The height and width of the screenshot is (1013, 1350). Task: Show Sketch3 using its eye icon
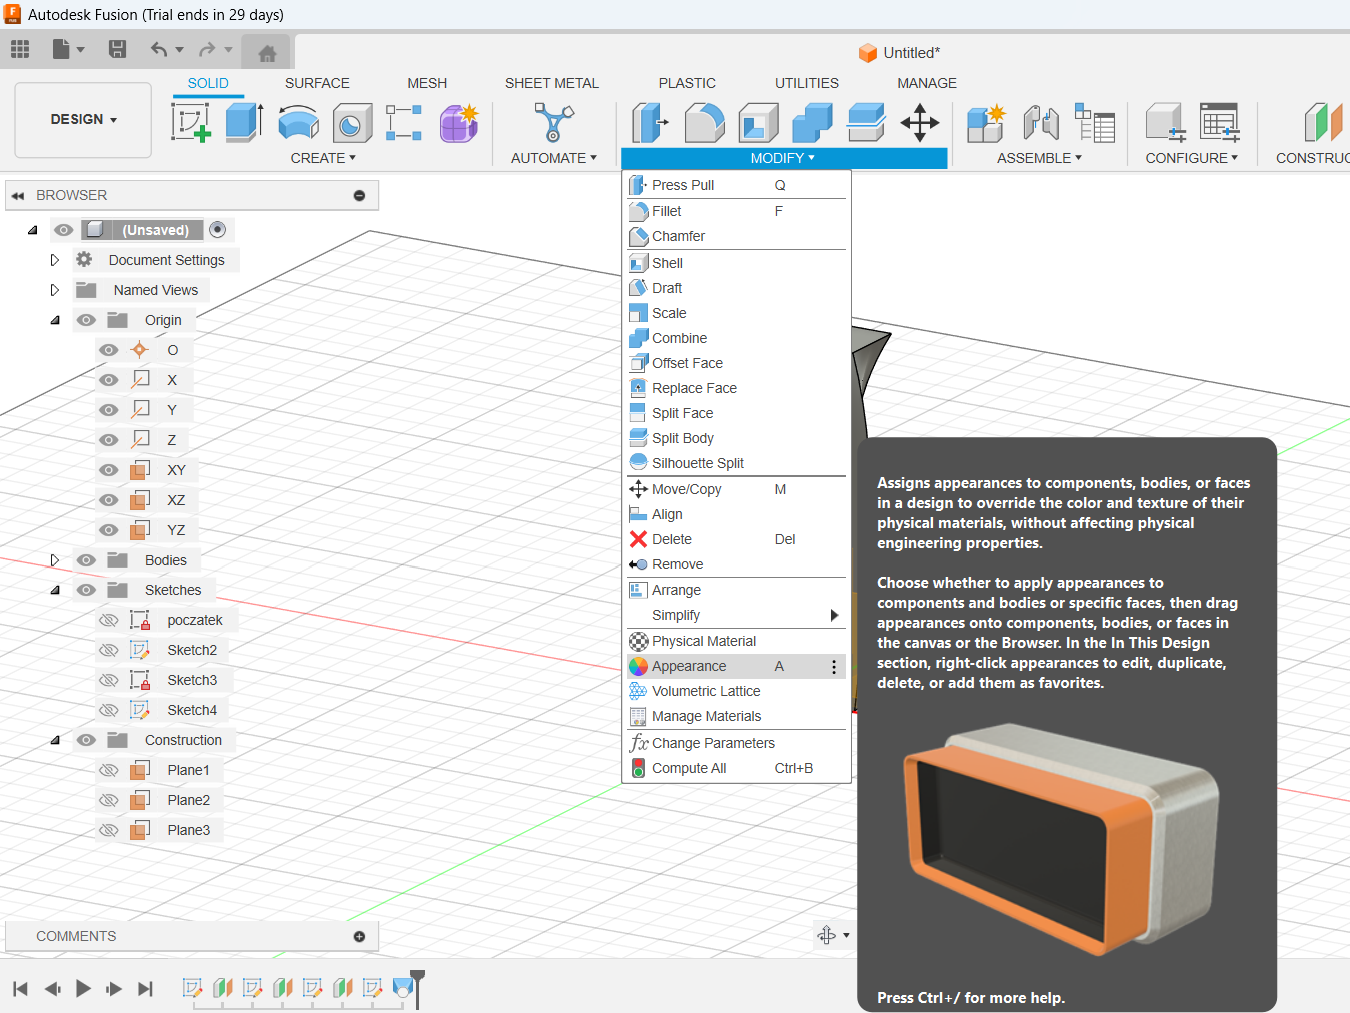(109, 680)
